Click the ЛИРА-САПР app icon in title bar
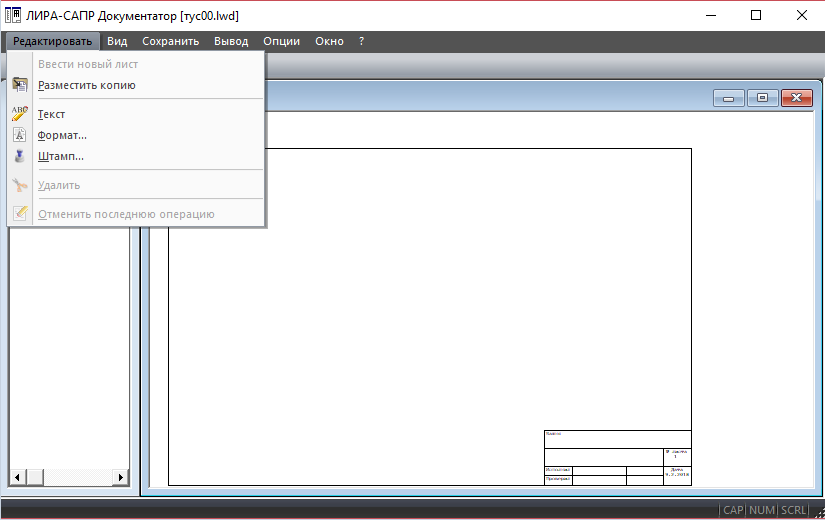 coord(13,15)
